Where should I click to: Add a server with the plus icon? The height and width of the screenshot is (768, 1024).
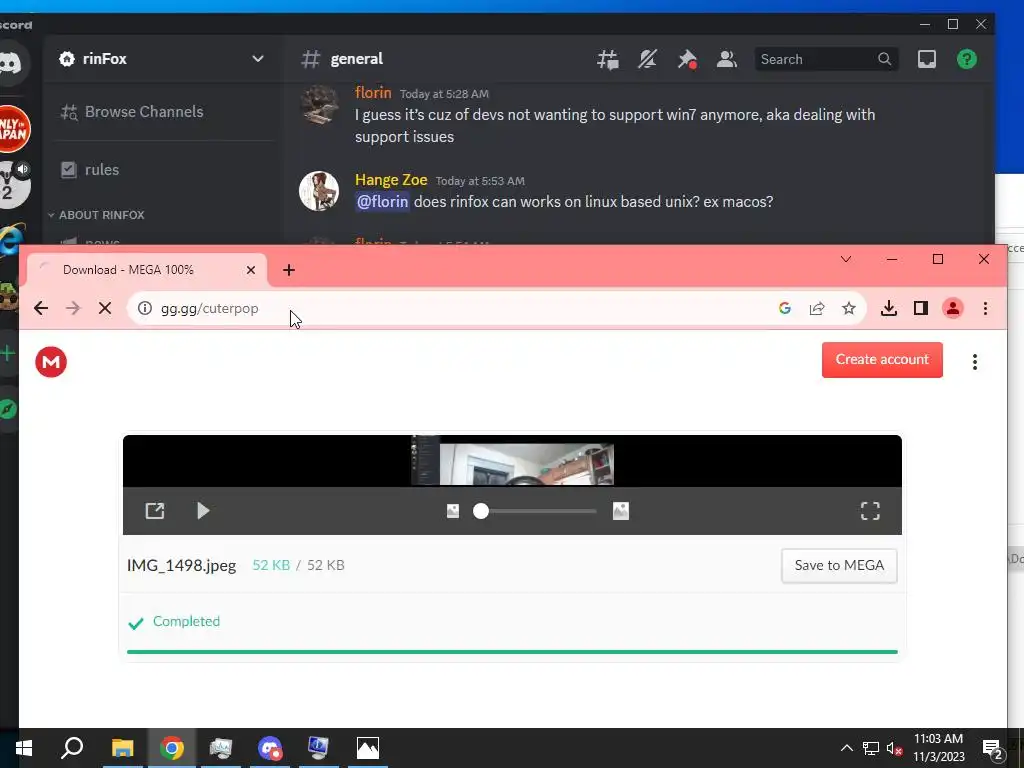pos(8,353)
